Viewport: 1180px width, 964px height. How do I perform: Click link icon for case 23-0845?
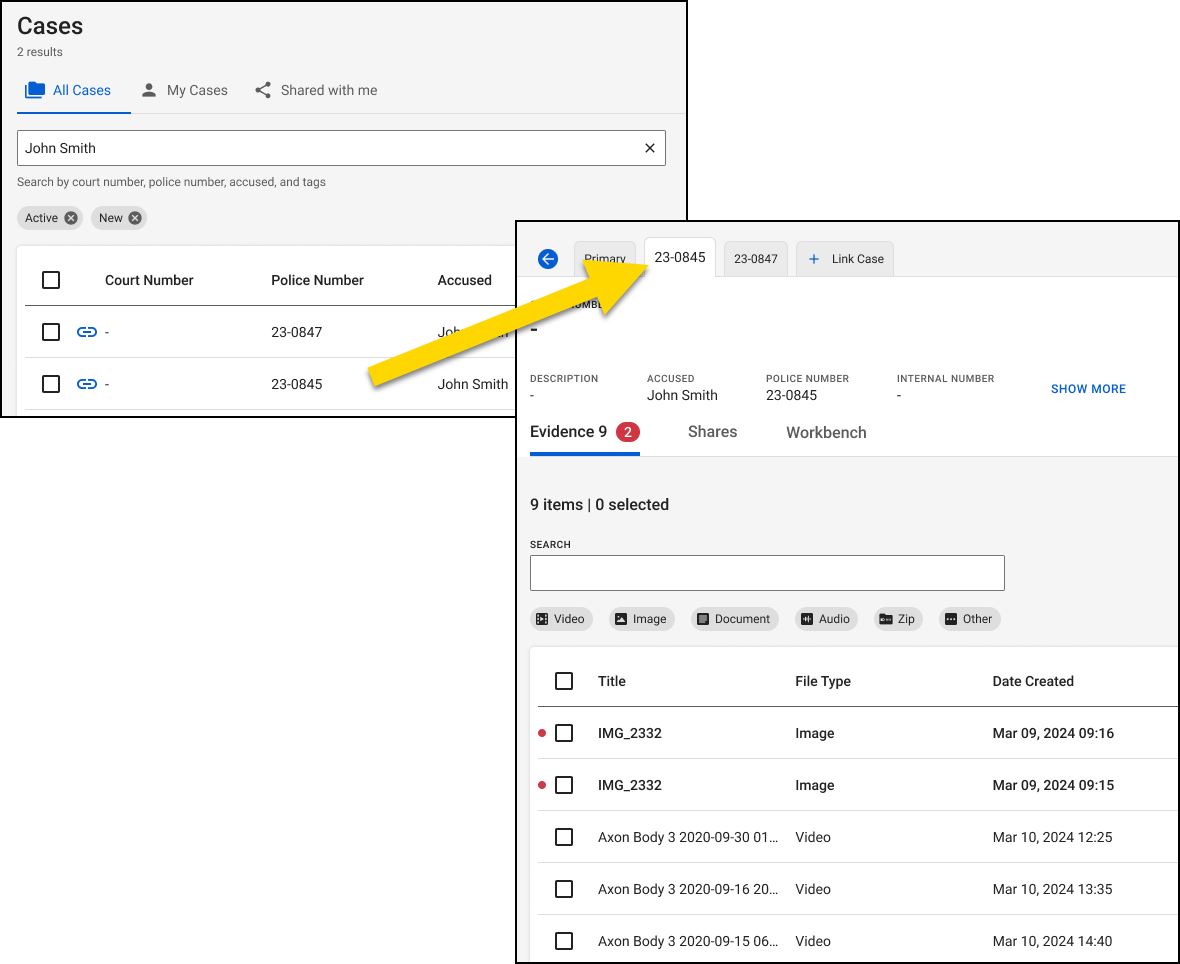(87, 384)
